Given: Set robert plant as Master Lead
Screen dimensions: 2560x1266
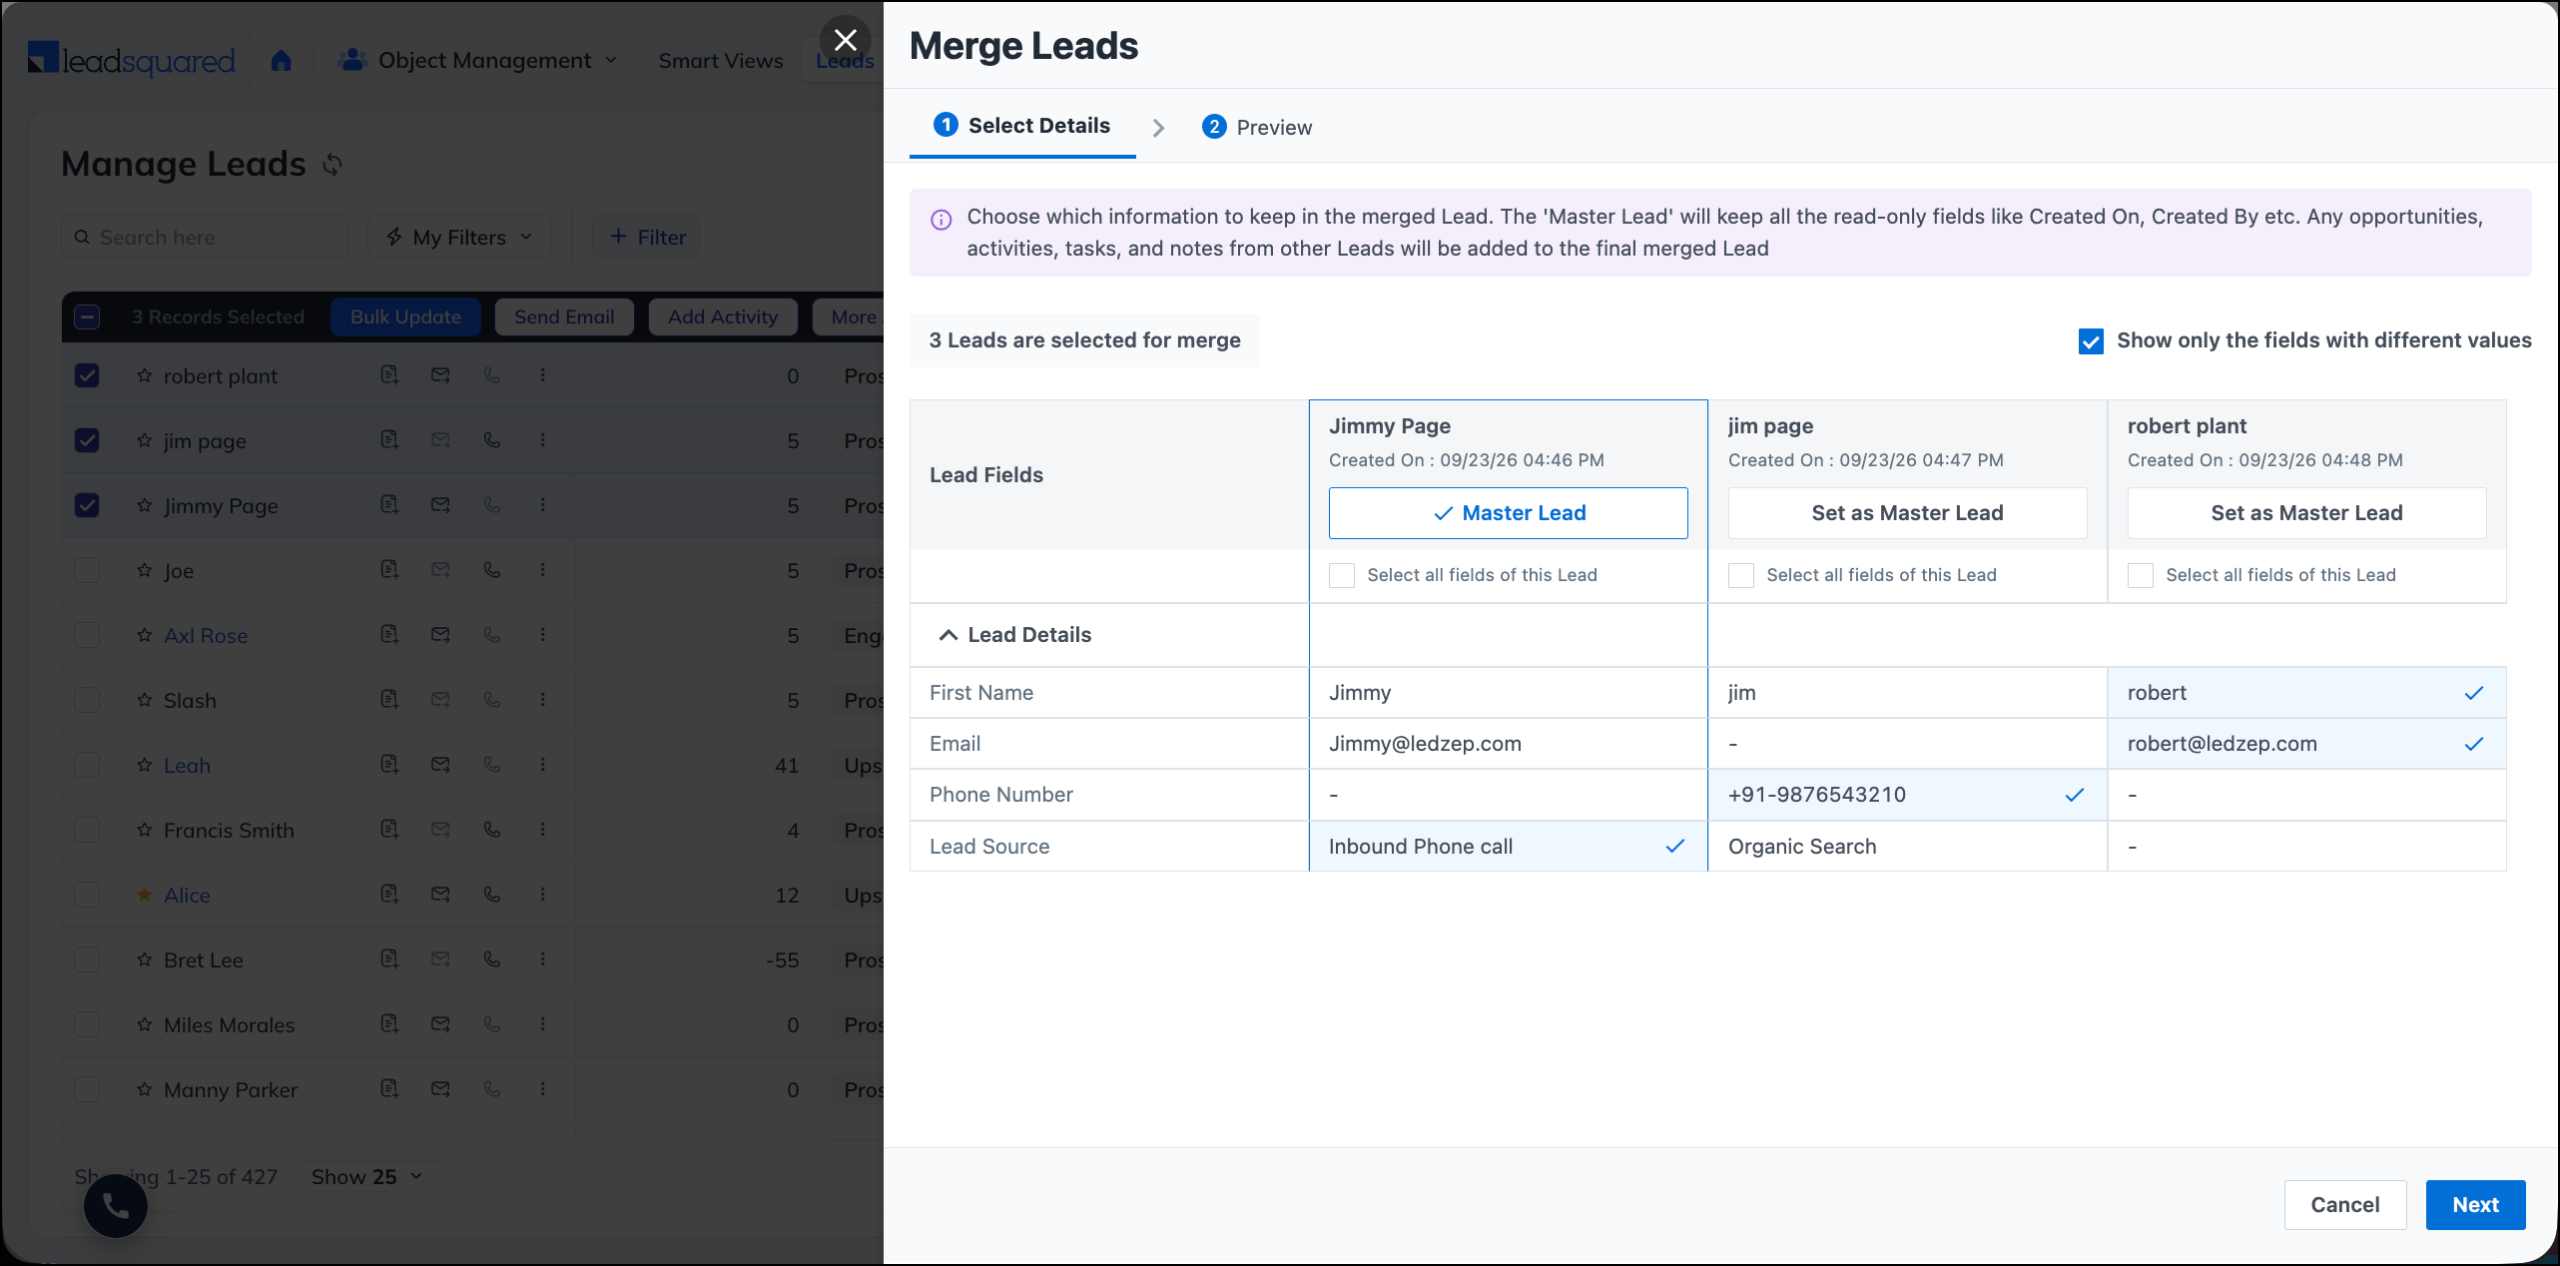Looking at the screenshot, I should click(x=2306, y=513).
